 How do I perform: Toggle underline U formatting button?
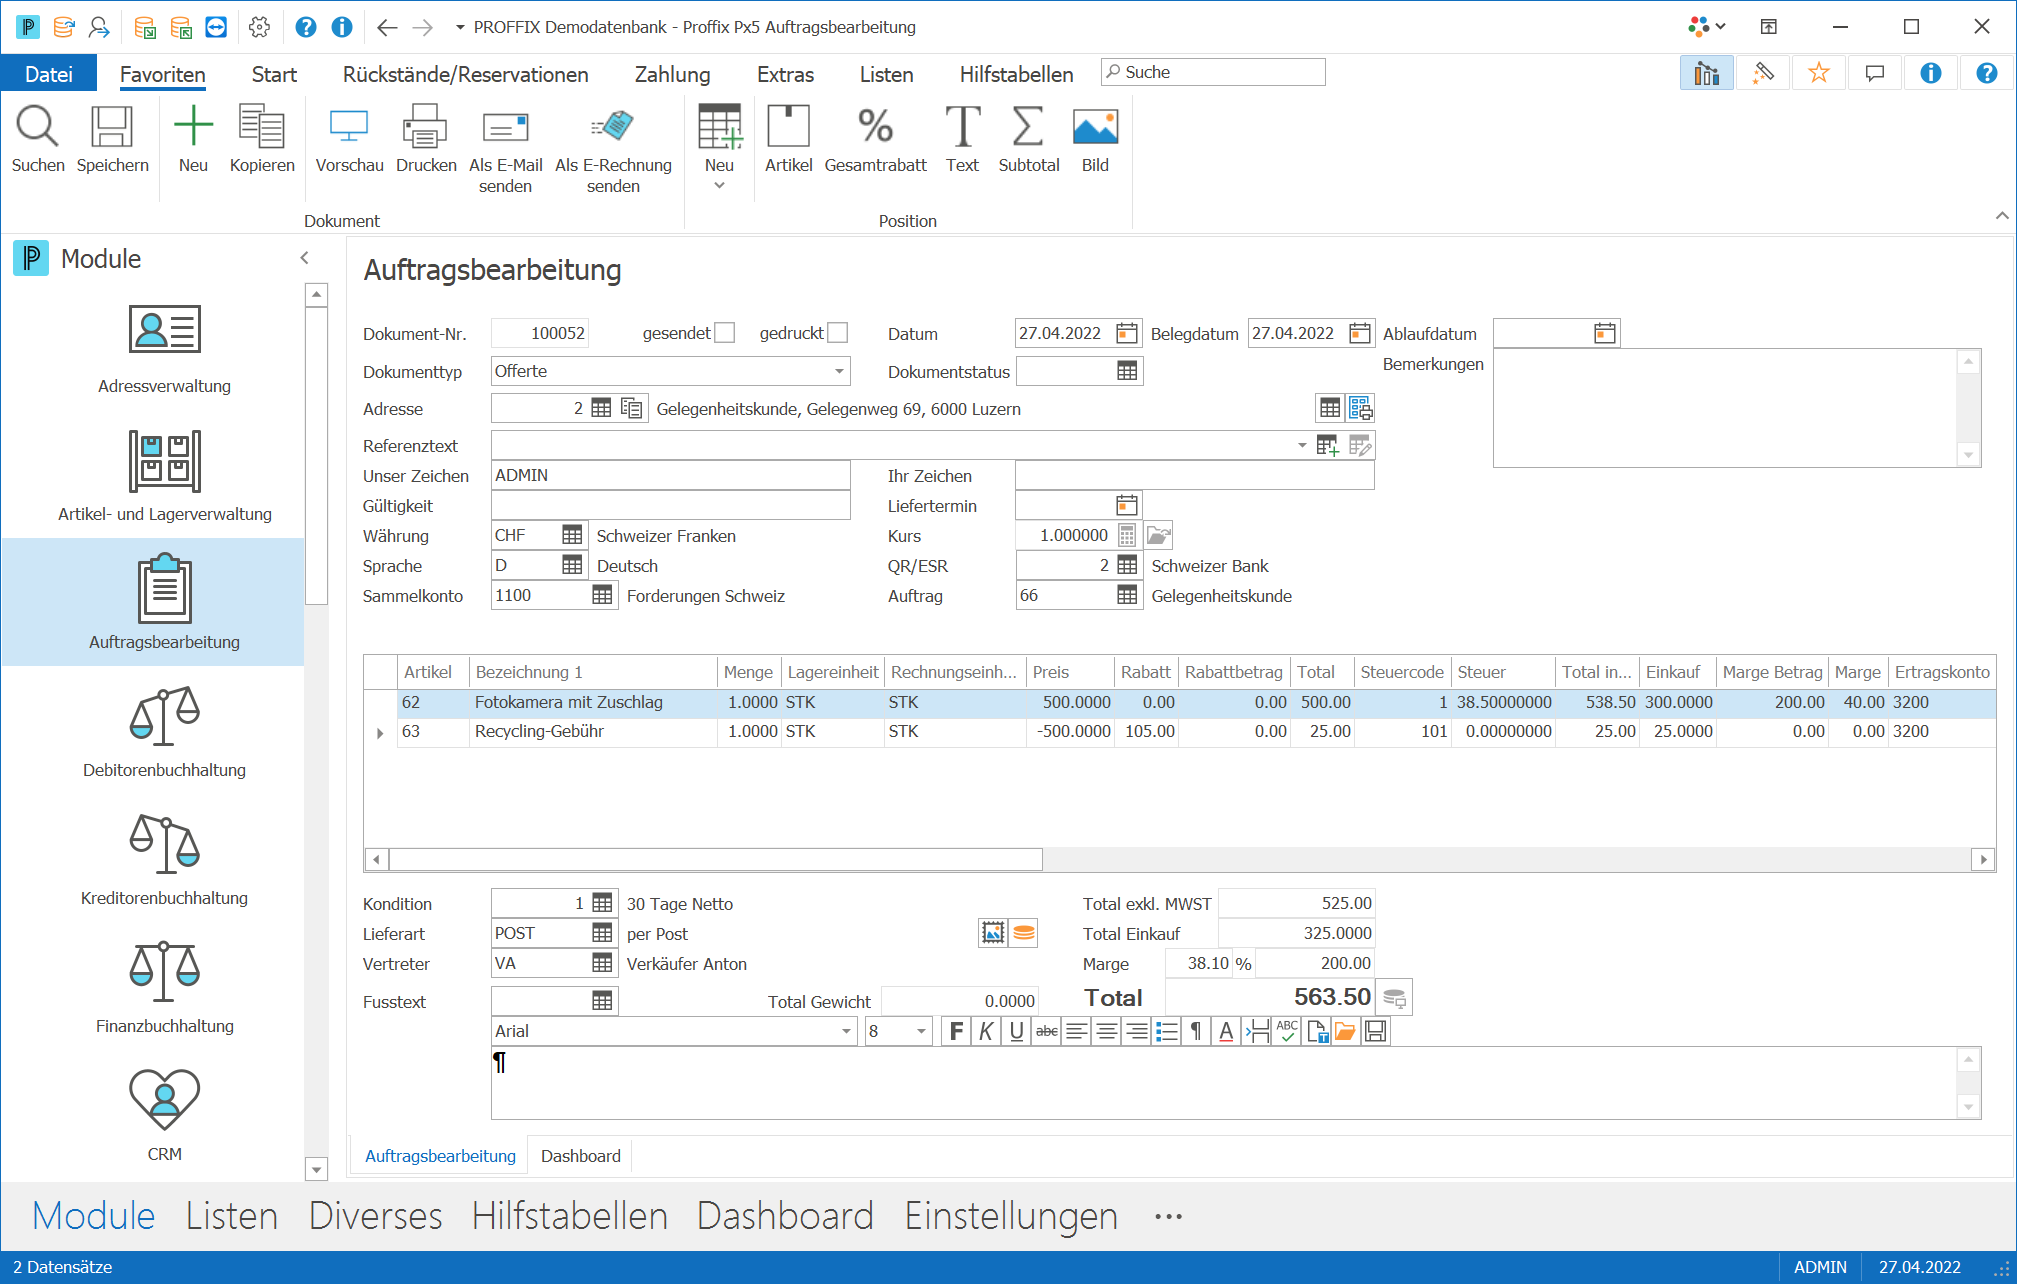click(1016, 1031)
